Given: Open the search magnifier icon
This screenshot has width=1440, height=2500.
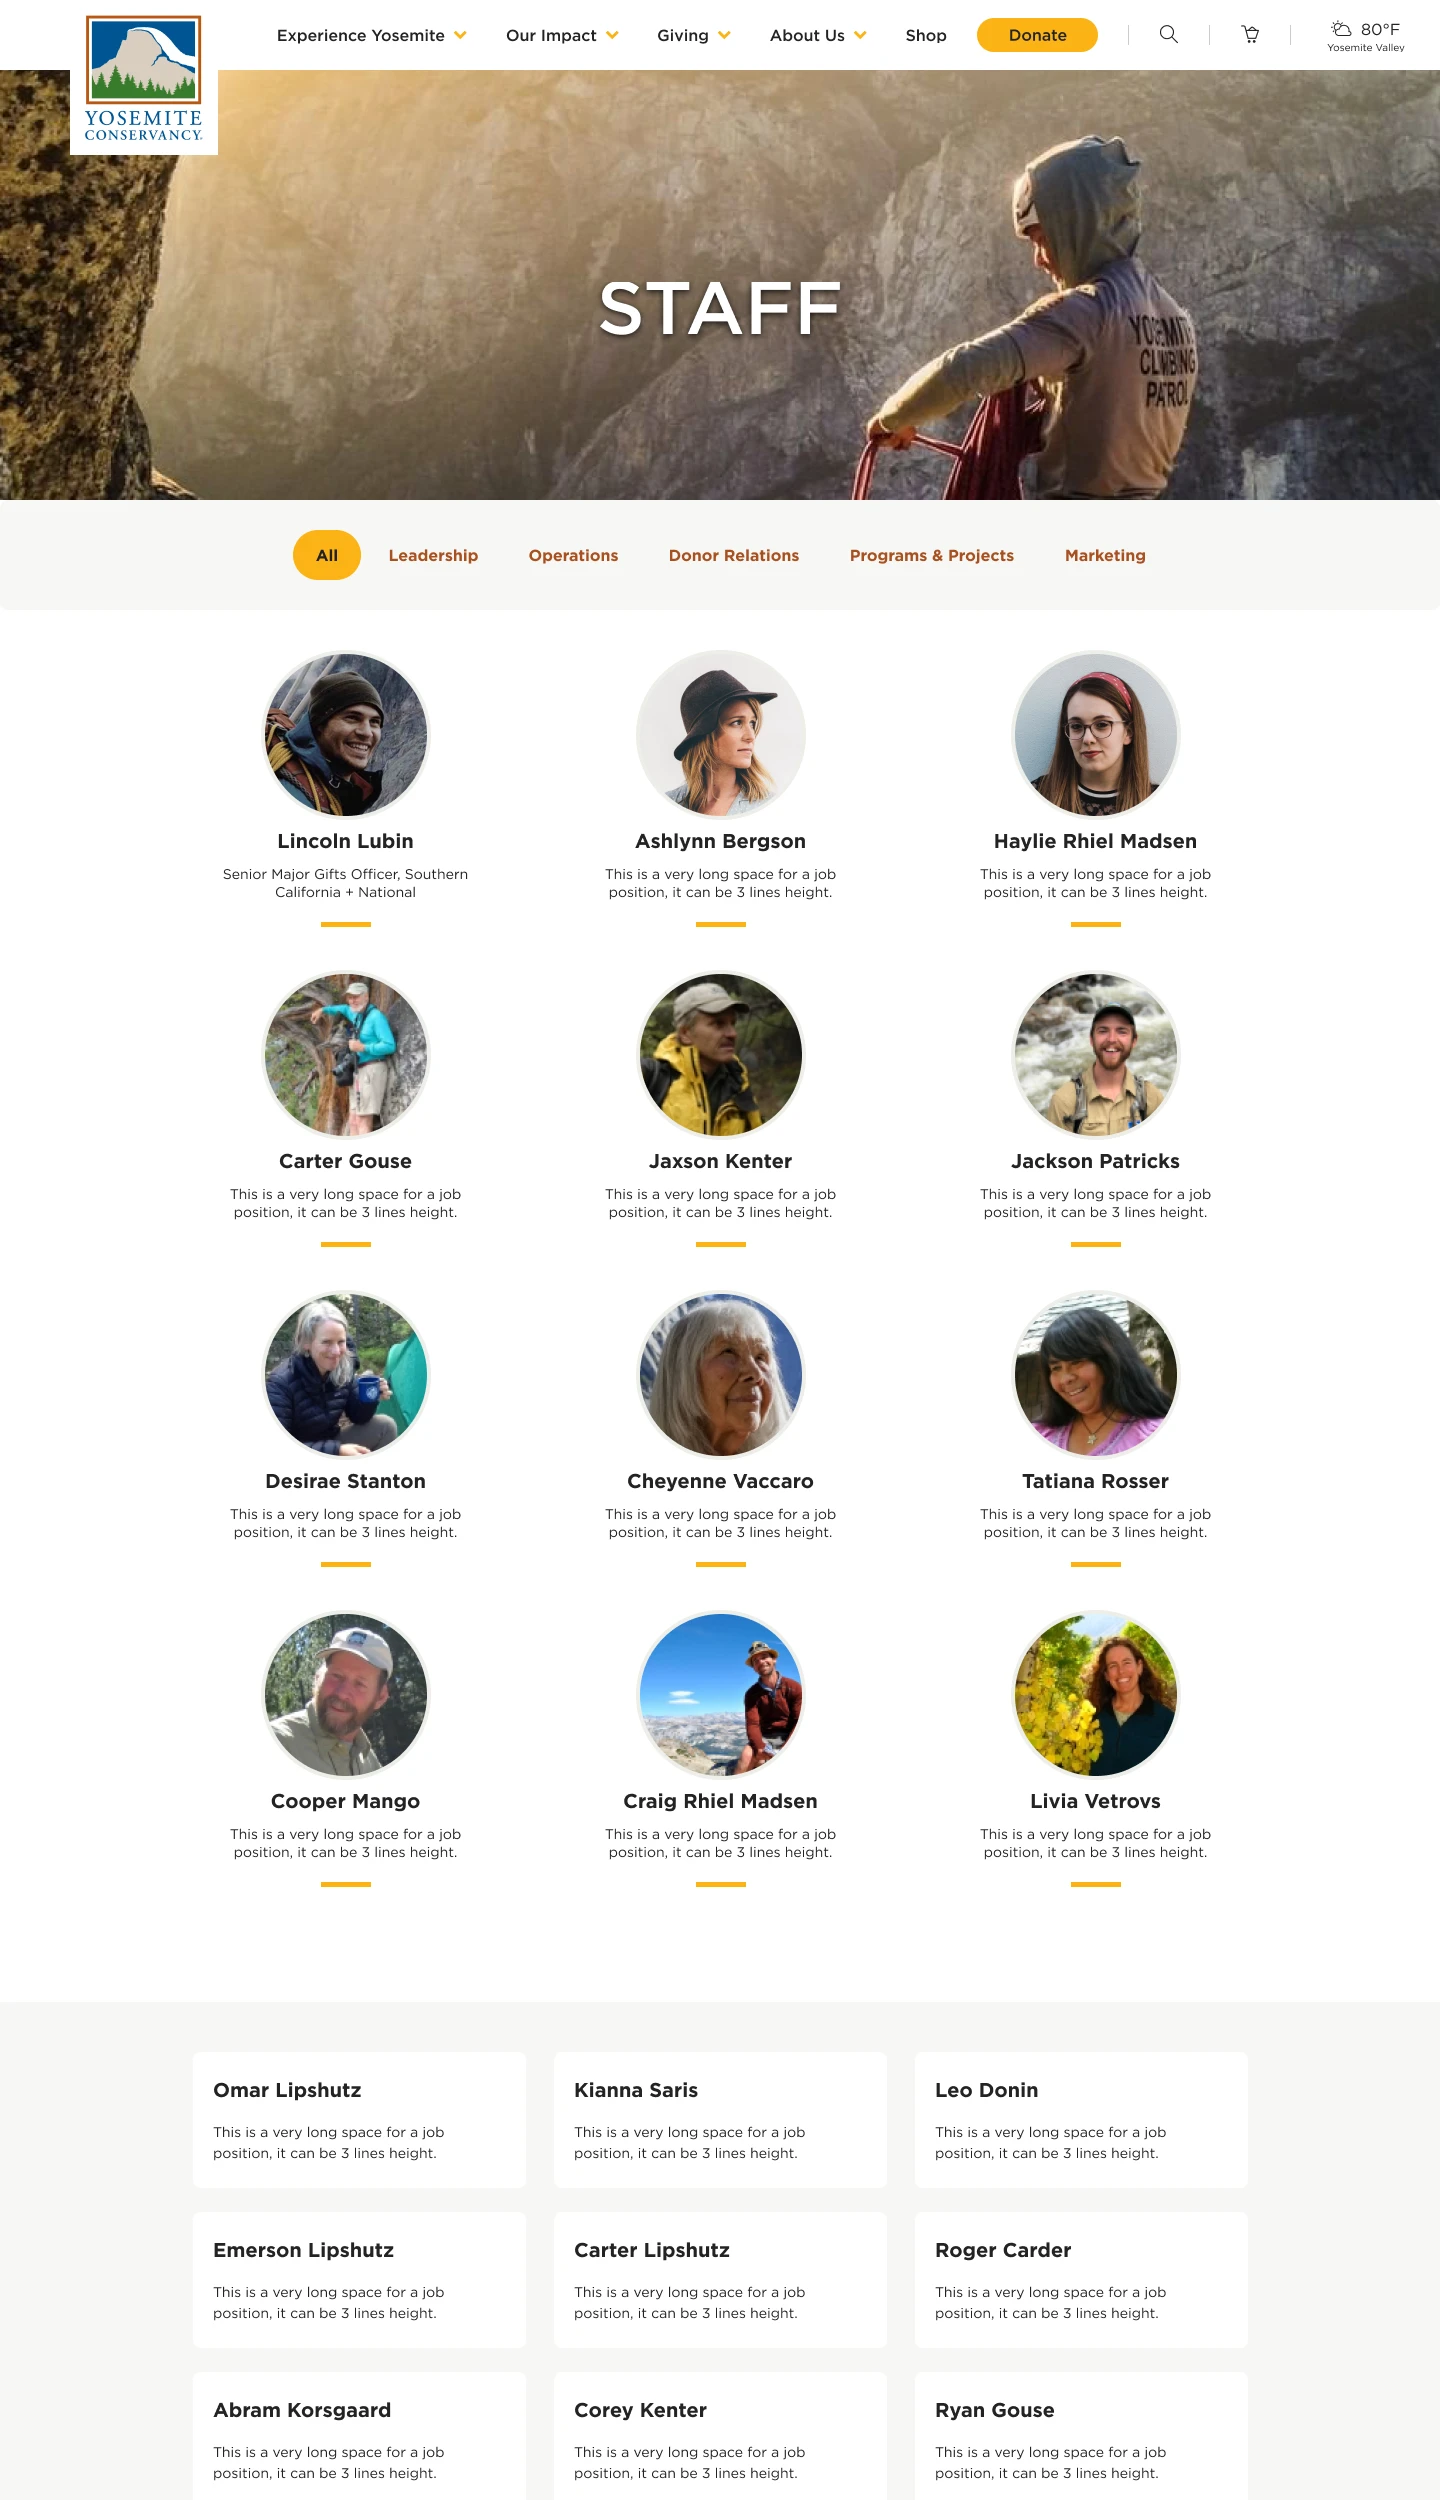Looking at the screenshot, I should 1168,35.
